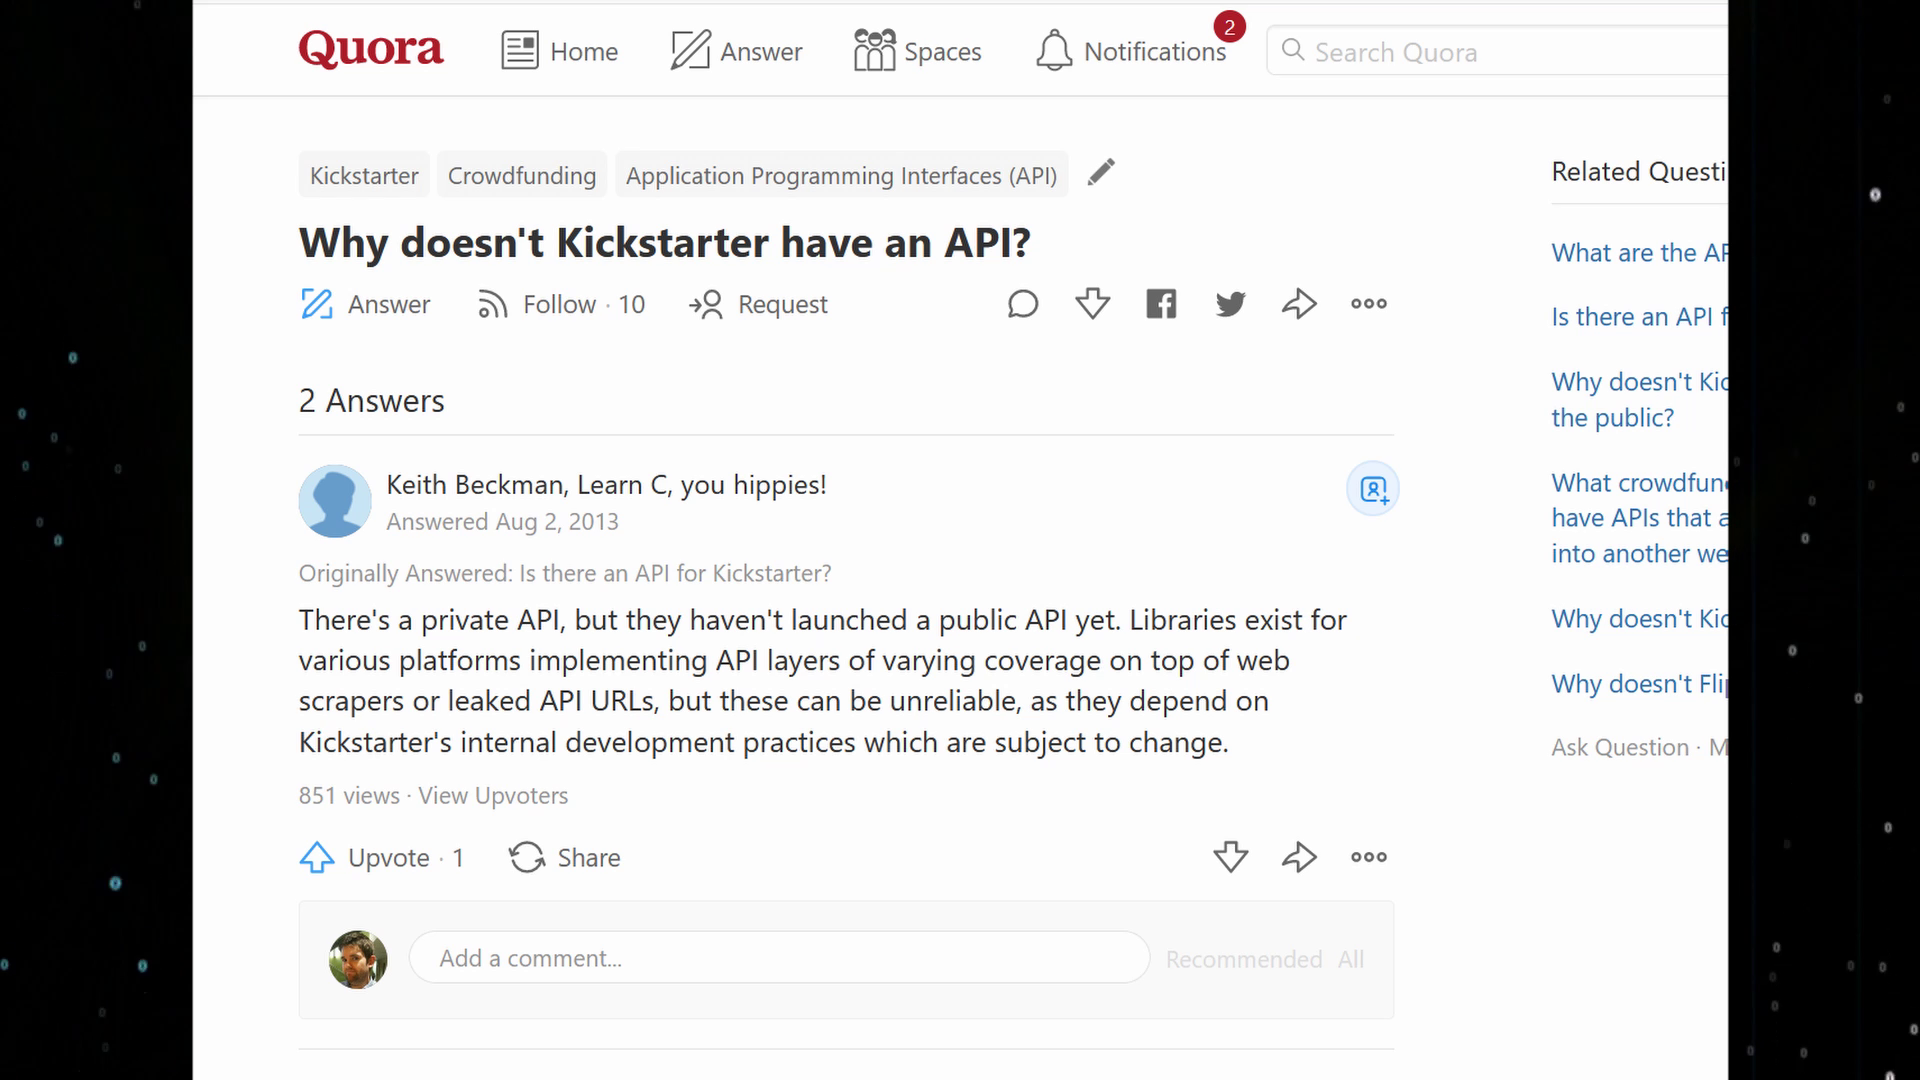Upvote Keith Beckman's answer
The image size is (1920, 1080).
coord(381,857)
